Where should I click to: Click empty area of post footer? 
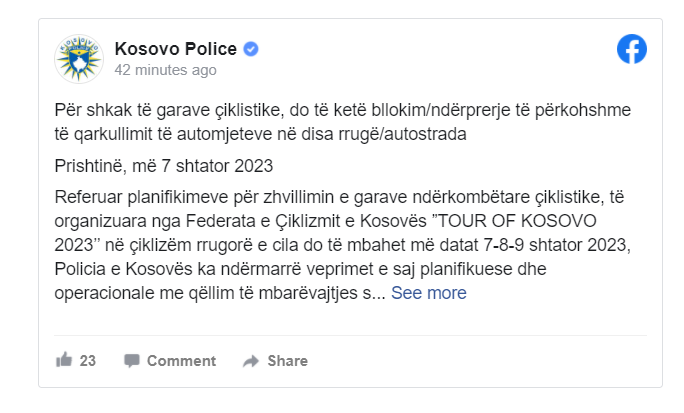click(x=480, y=361)
